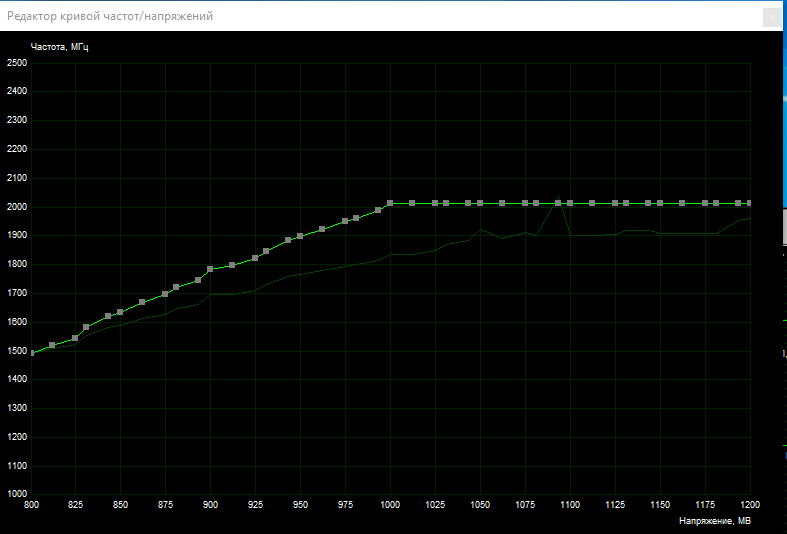
Task: Pick the curve point at 1012 mV
Action: (412, 203)
